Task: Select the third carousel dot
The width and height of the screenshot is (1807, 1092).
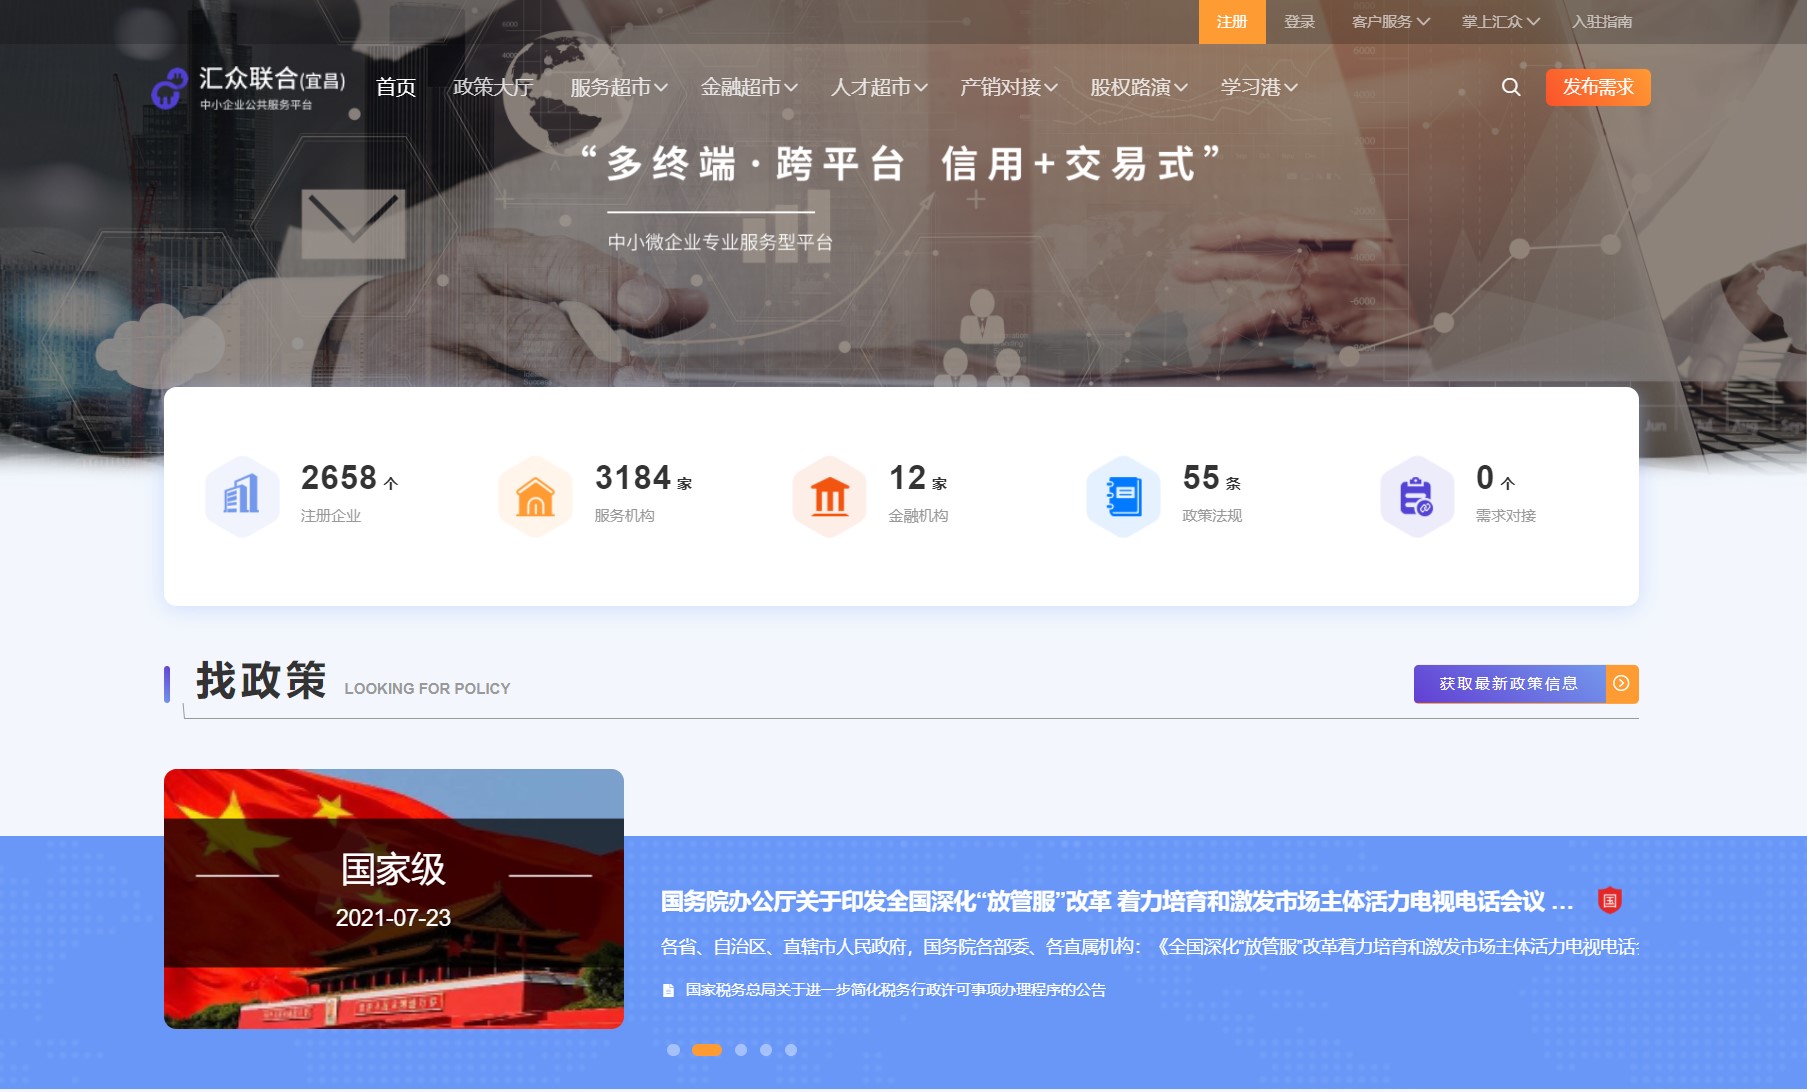Action: [741, 1050]
